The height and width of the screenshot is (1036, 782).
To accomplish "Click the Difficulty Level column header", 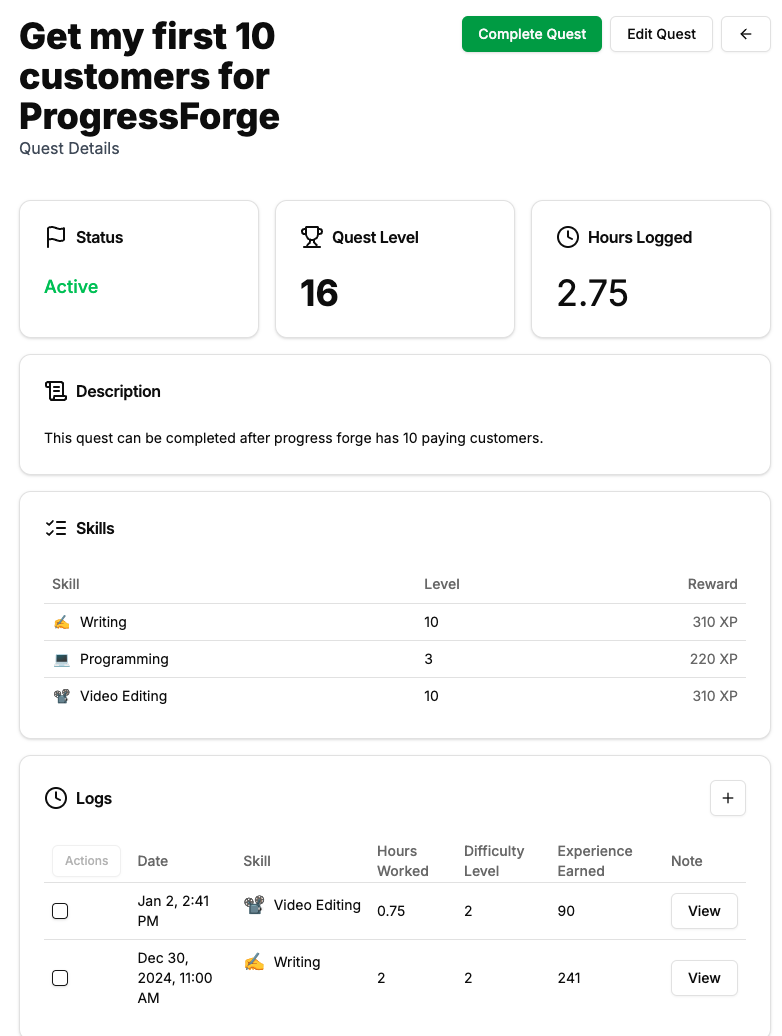I will click(x=494, y=861).
